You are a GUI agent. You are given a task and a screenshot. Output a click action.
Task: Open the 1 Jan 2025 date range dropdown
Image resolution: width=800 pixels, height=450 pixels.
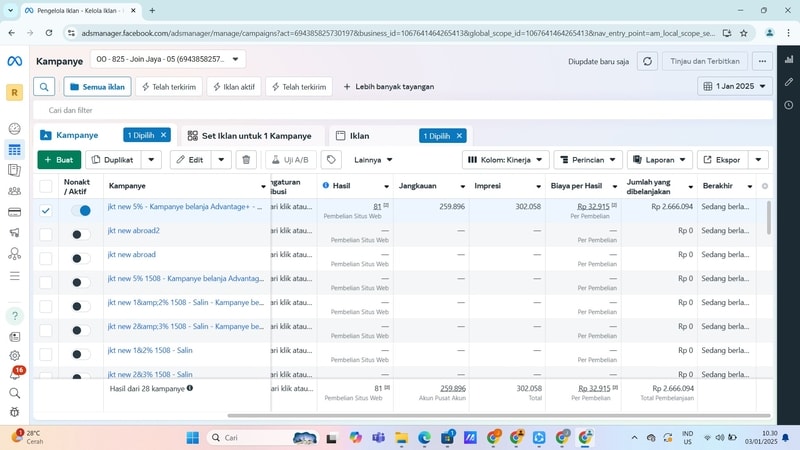tap(735, 86)
